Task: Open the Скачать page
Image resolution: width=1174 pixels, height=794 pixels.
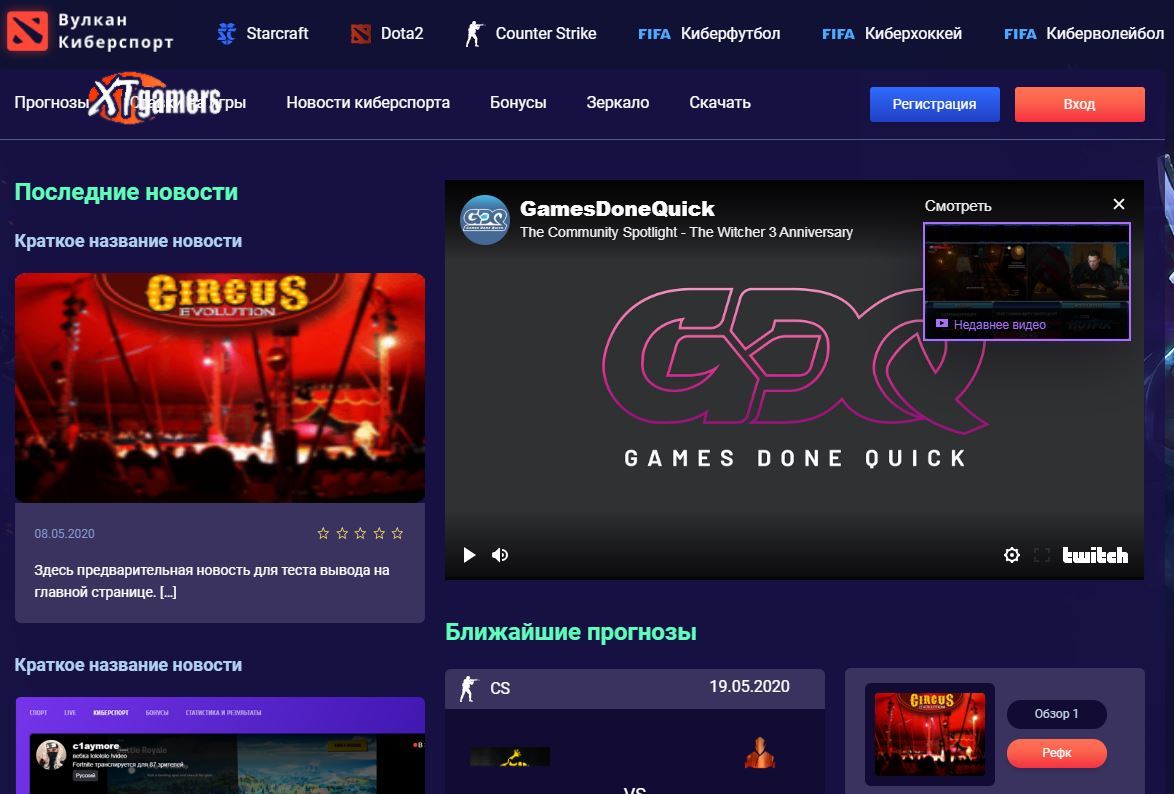Action: 720,103
